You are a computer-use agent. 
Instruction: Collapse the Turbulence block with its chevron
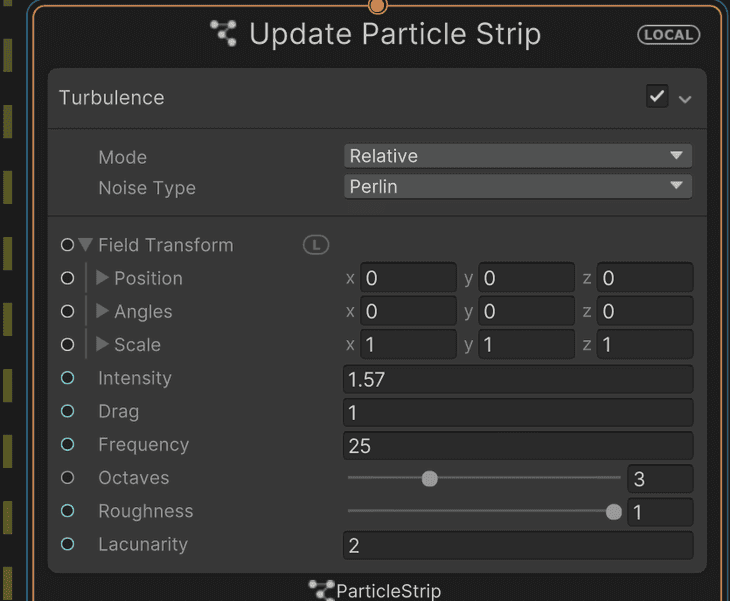(685, 99)
